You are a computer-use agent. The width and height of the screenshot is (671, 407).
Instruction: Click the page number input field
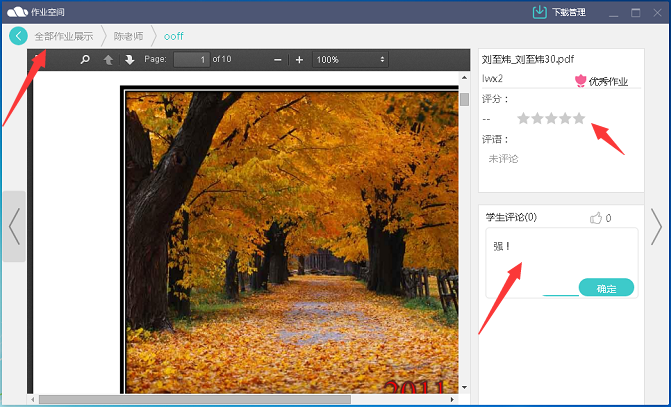[191, 60]
